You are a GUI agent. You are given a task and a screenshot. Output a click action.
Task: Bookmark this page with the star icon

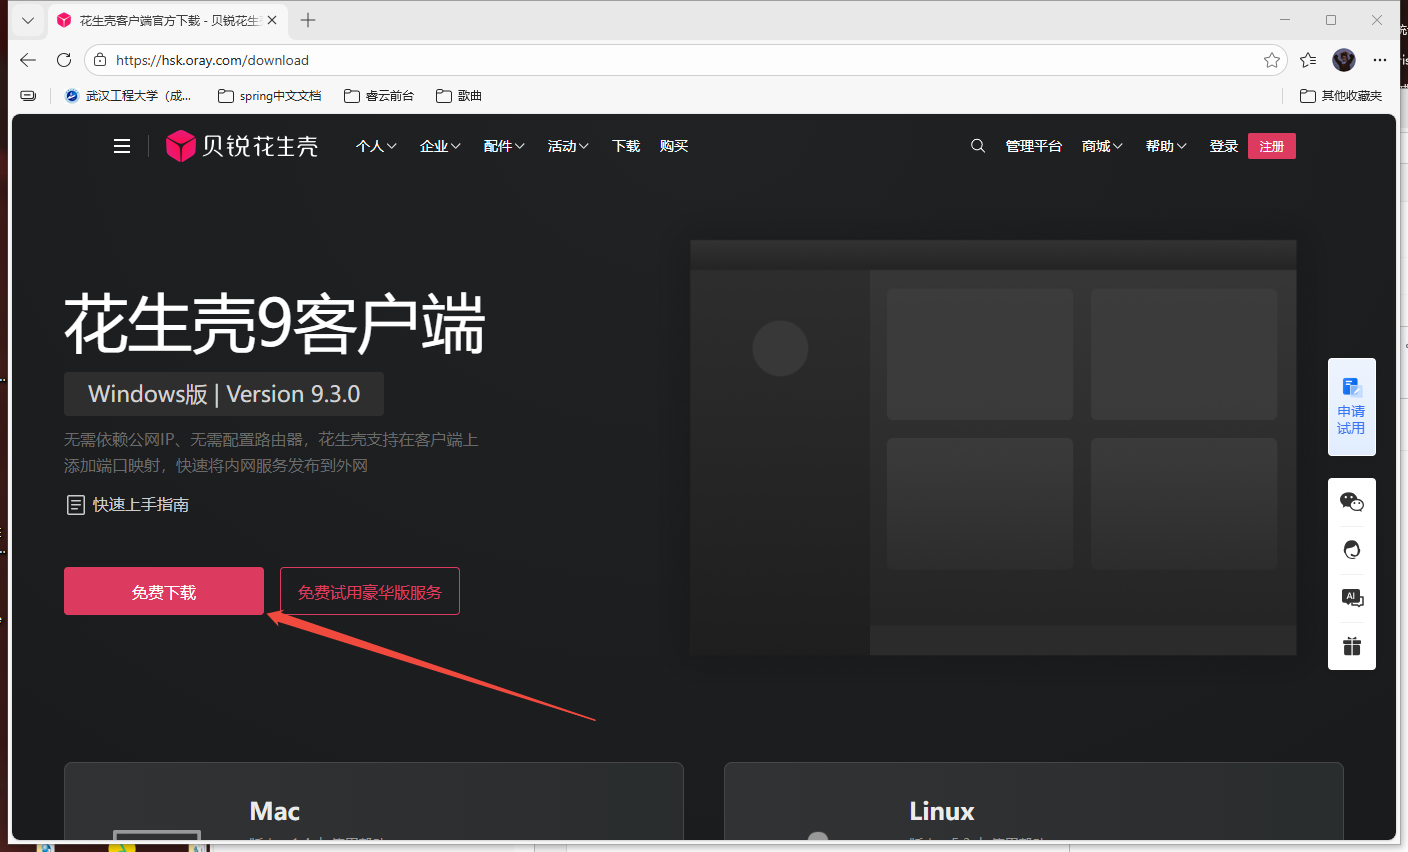[x=1271, y=60]
